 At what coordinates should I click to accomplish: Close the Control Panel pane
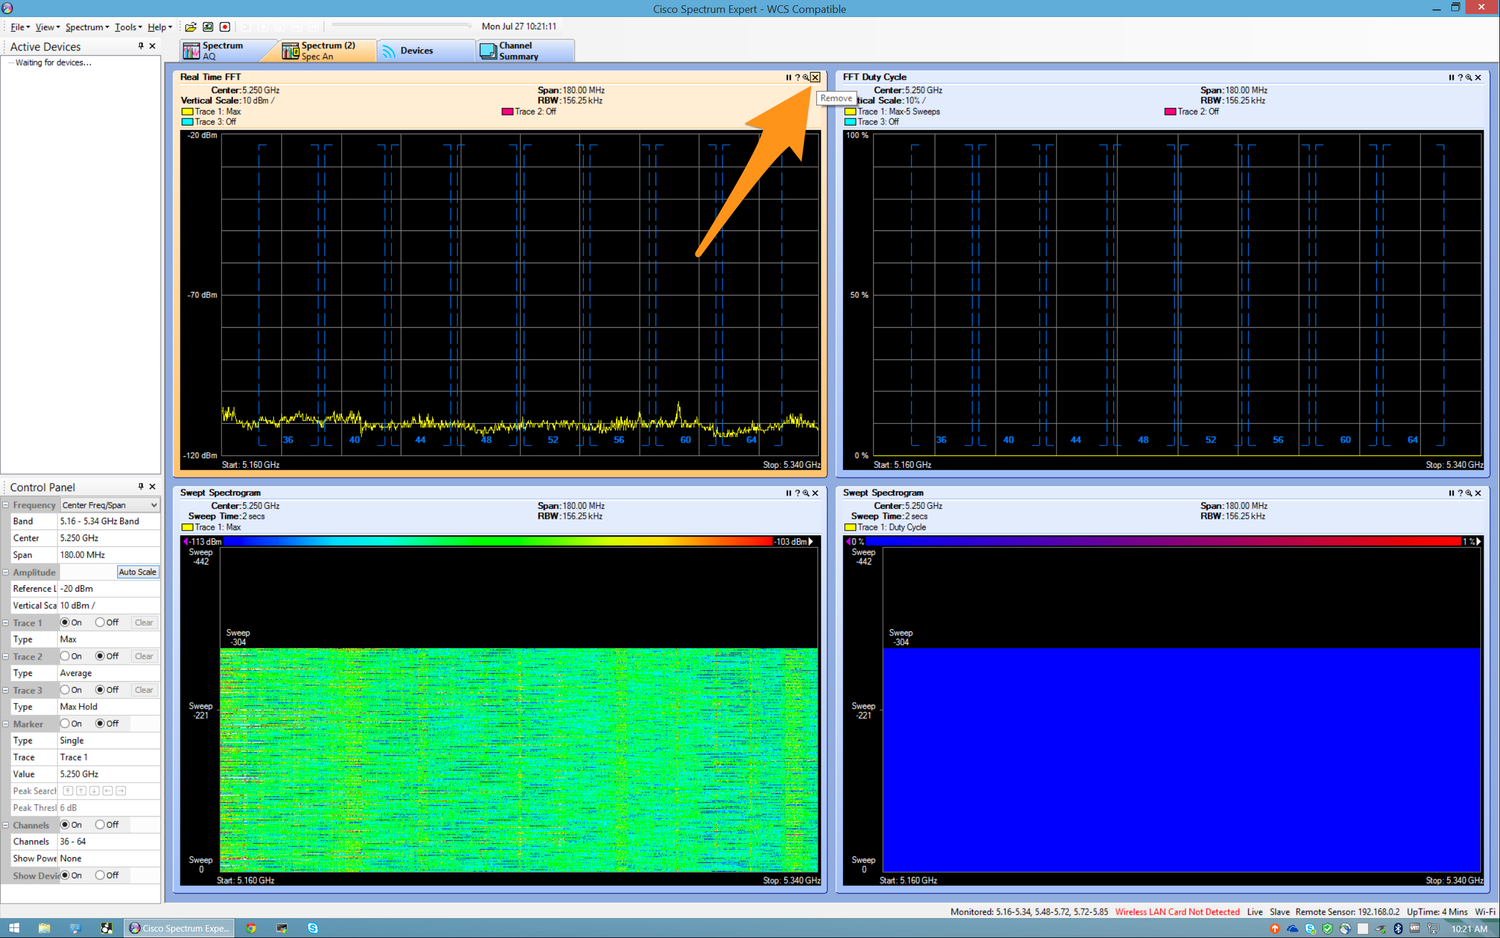(152, 487)
